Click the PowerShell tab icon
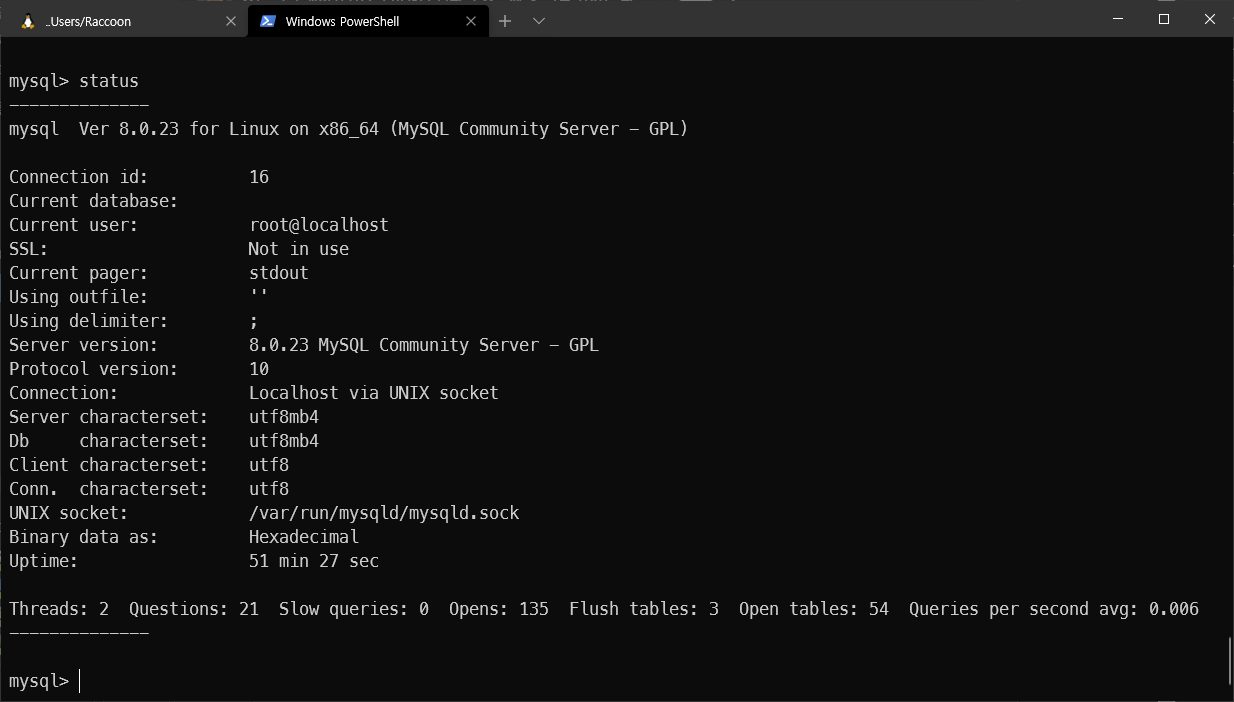The image size is (1234, 702). (267, 21)
